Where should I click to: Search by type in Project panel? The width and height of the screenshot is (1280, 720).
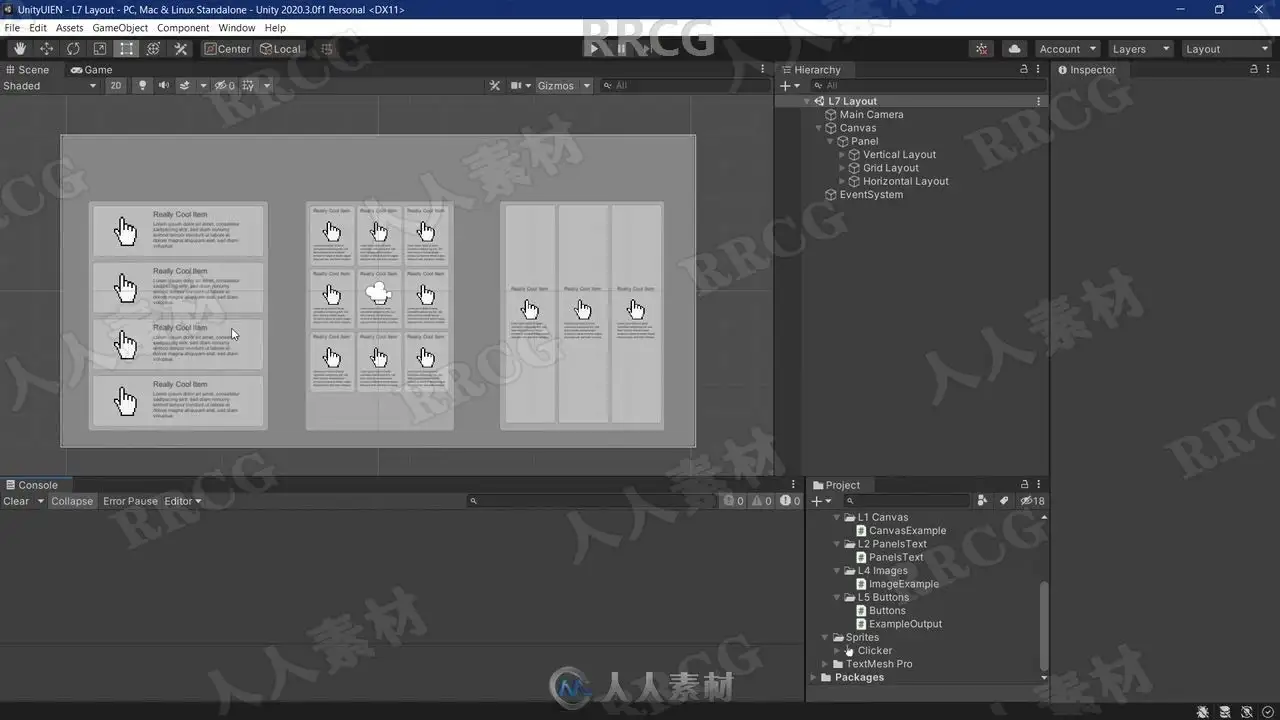[983, 501]
